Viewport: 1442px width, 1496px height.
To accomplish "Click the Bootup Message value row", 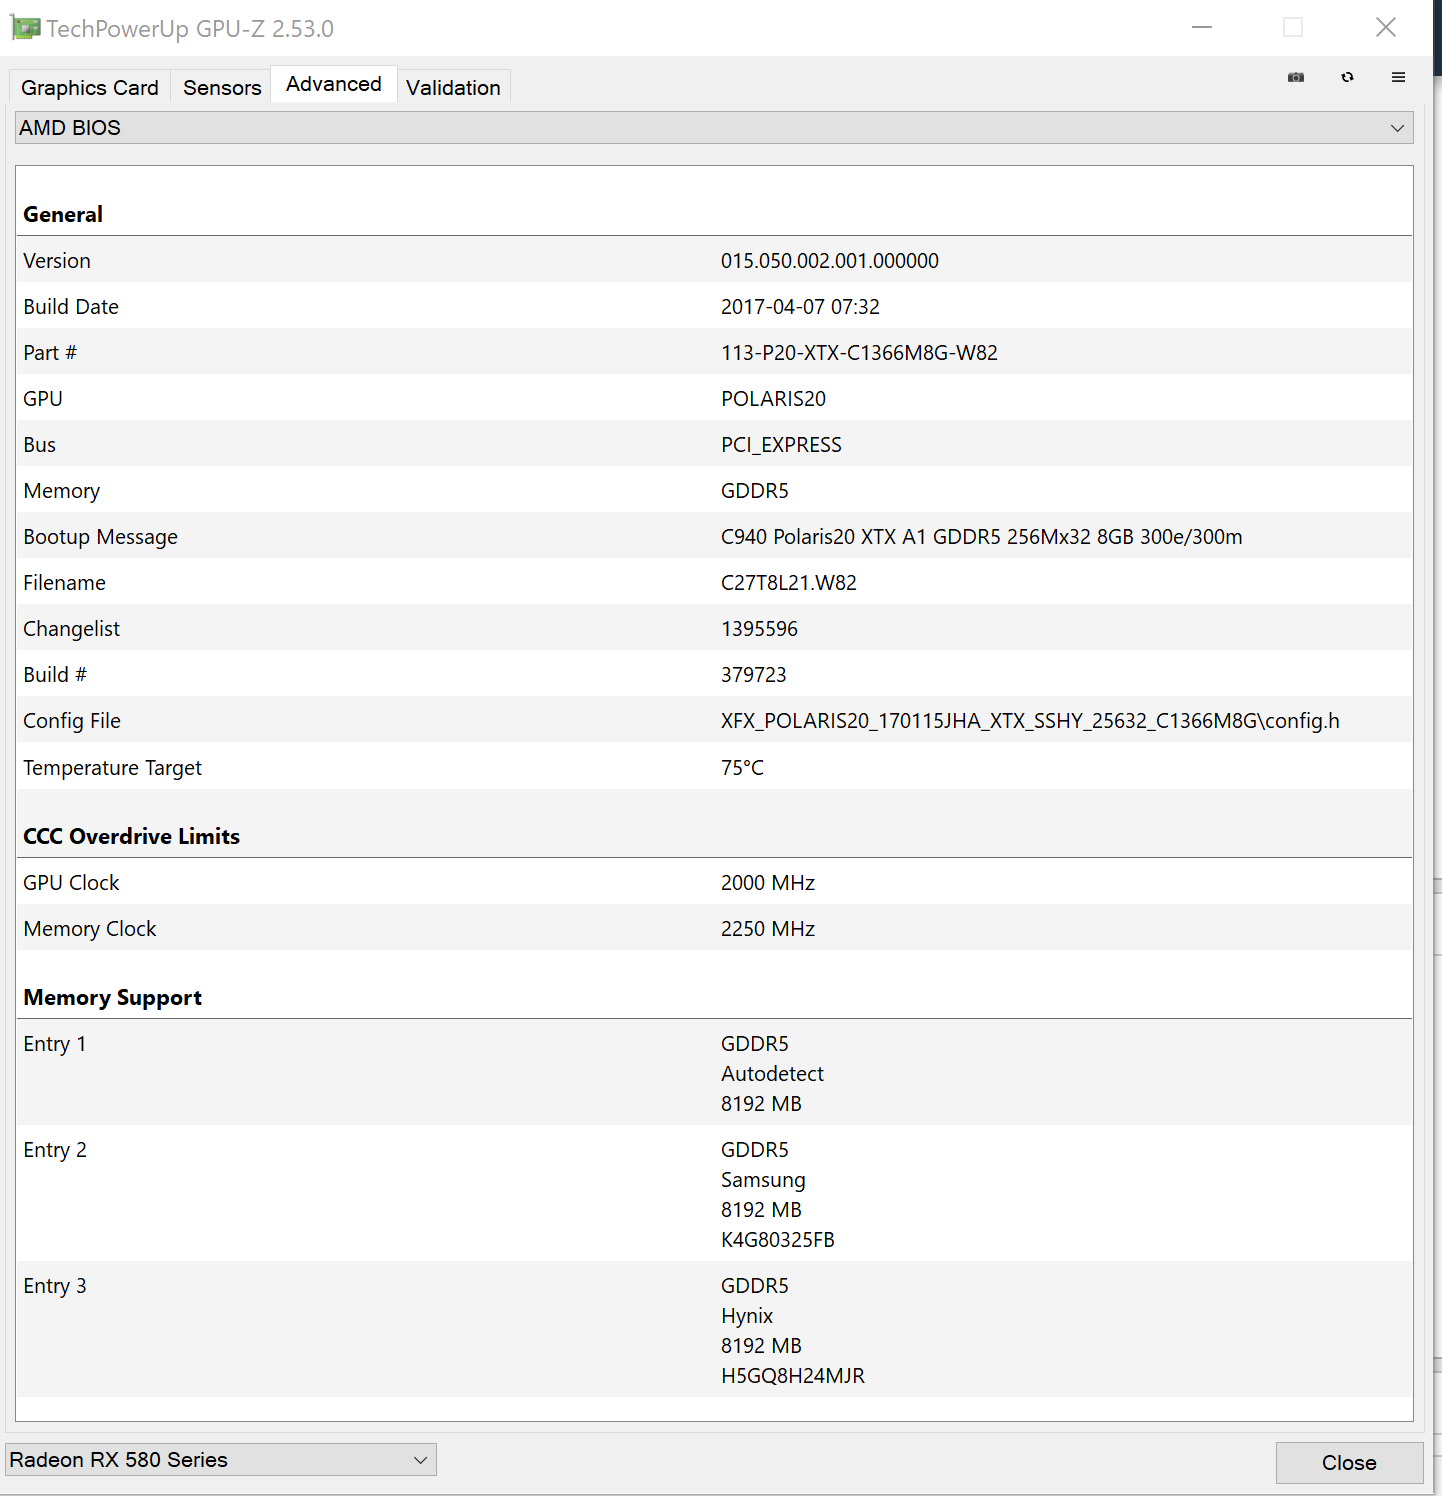I will [x=714, y=537].
